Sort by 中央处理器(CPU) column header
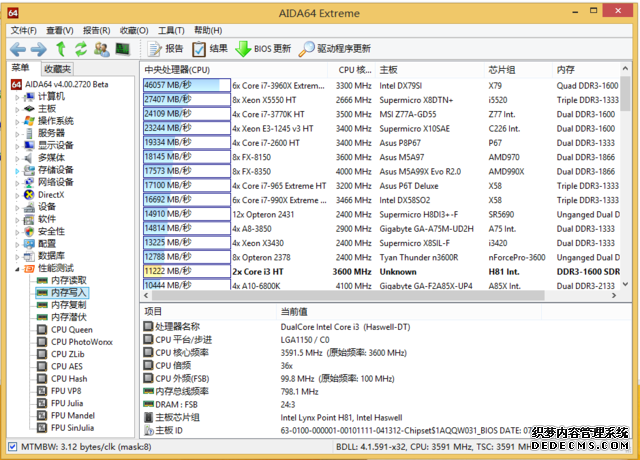Image resolution: width=640 pixels, height=460 pixels. 234,70
